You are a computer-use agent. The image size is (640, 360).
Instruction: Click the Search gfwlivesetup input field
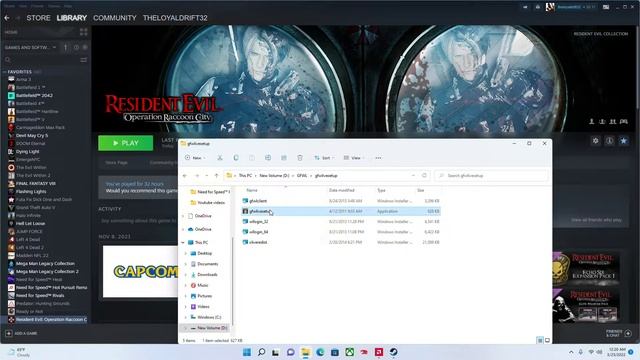tap(491, 176)
